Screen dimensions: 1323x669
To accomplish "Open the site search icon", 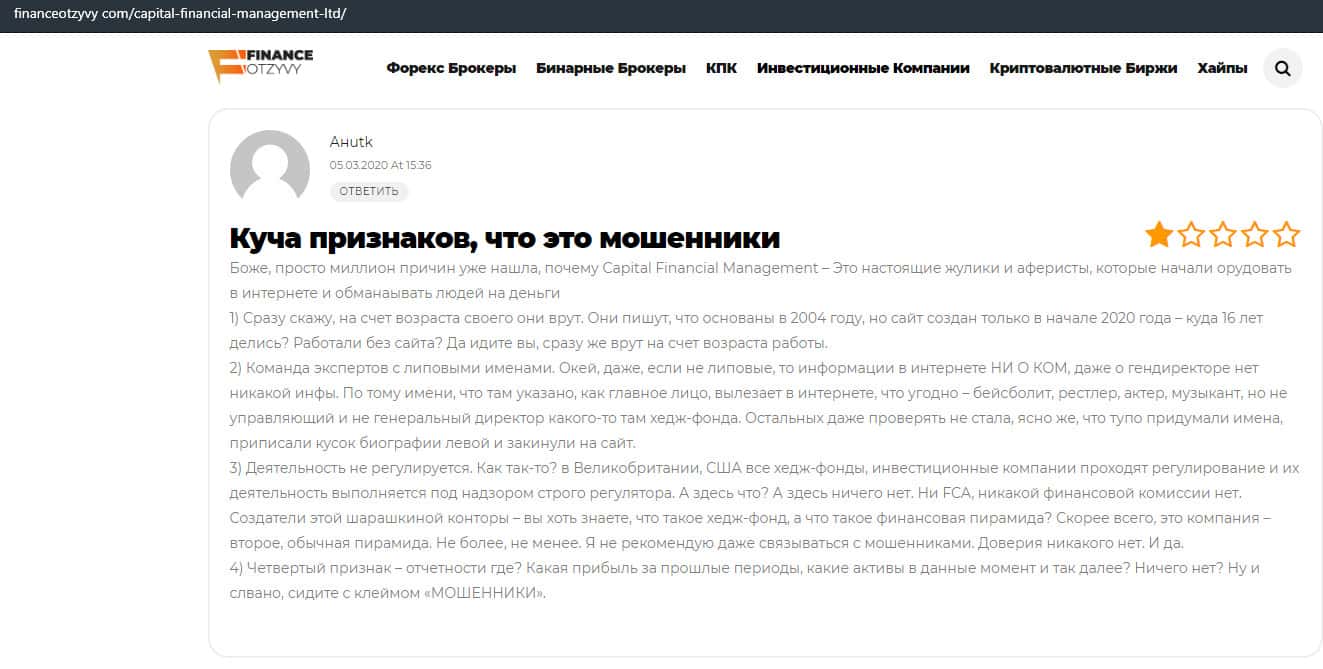I will click(1283, 68).
